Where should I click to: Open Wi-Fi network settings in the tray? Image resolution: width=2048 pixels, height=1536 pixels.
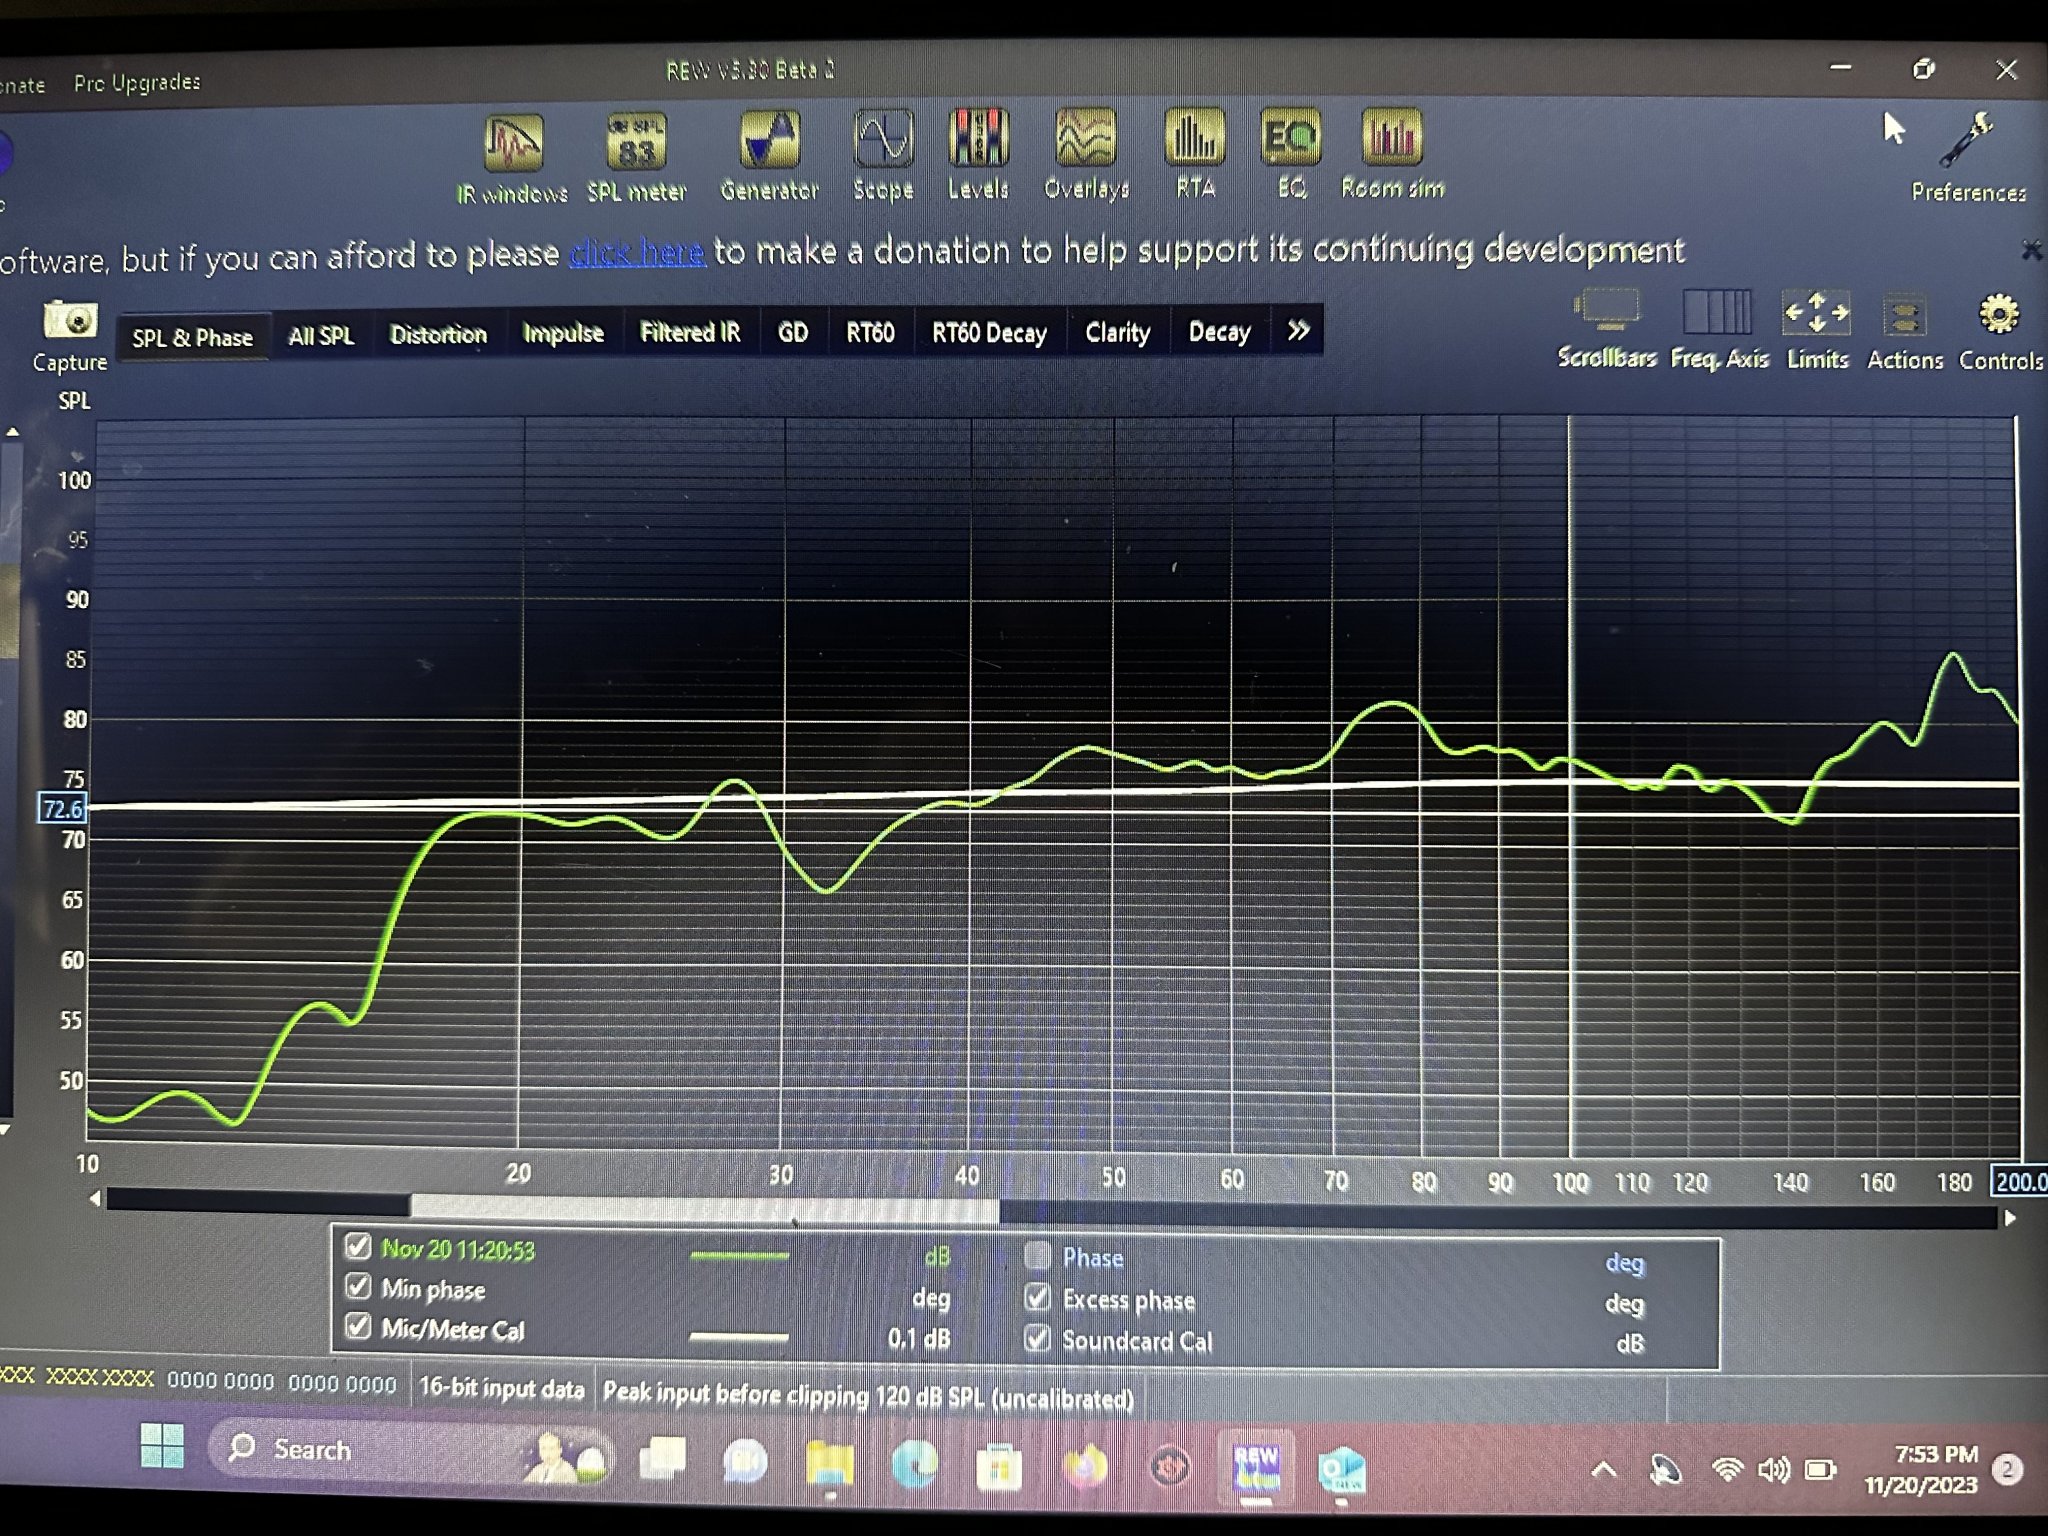[x=1726, y=1469]
